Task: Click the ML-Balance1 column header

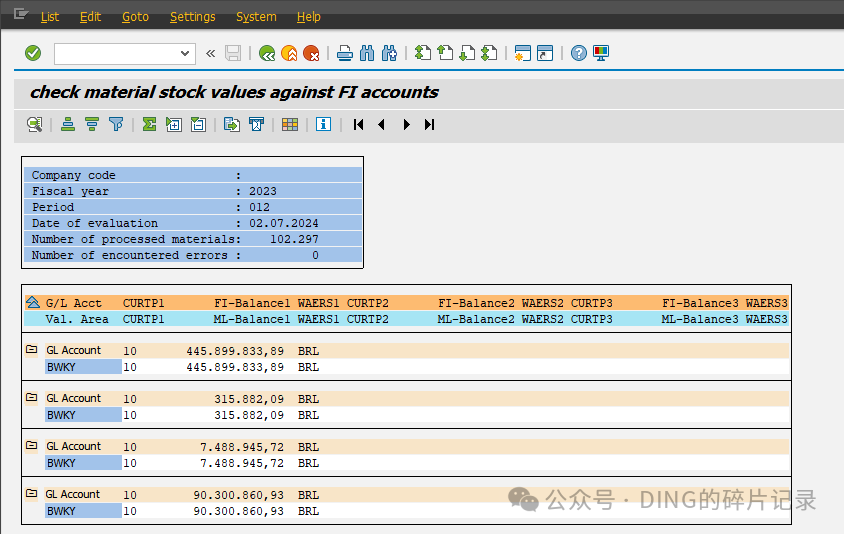Action: (x=252, y=319)
